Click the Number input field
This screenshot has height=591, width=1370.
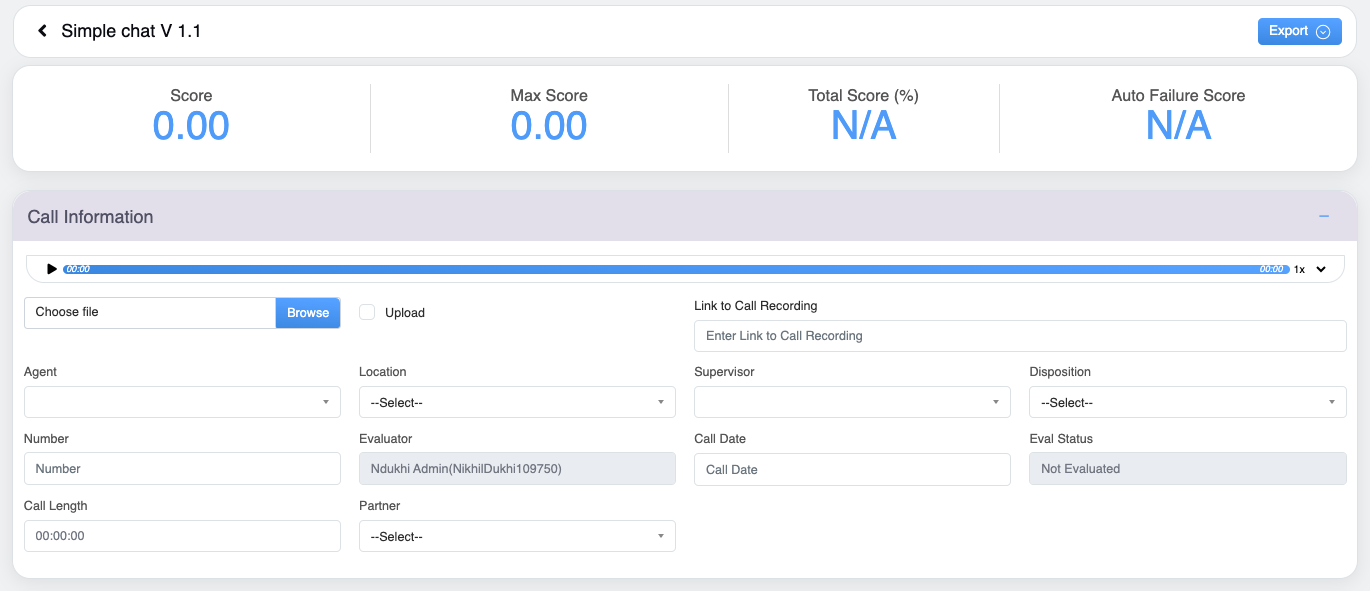click(x=182, y=468)
